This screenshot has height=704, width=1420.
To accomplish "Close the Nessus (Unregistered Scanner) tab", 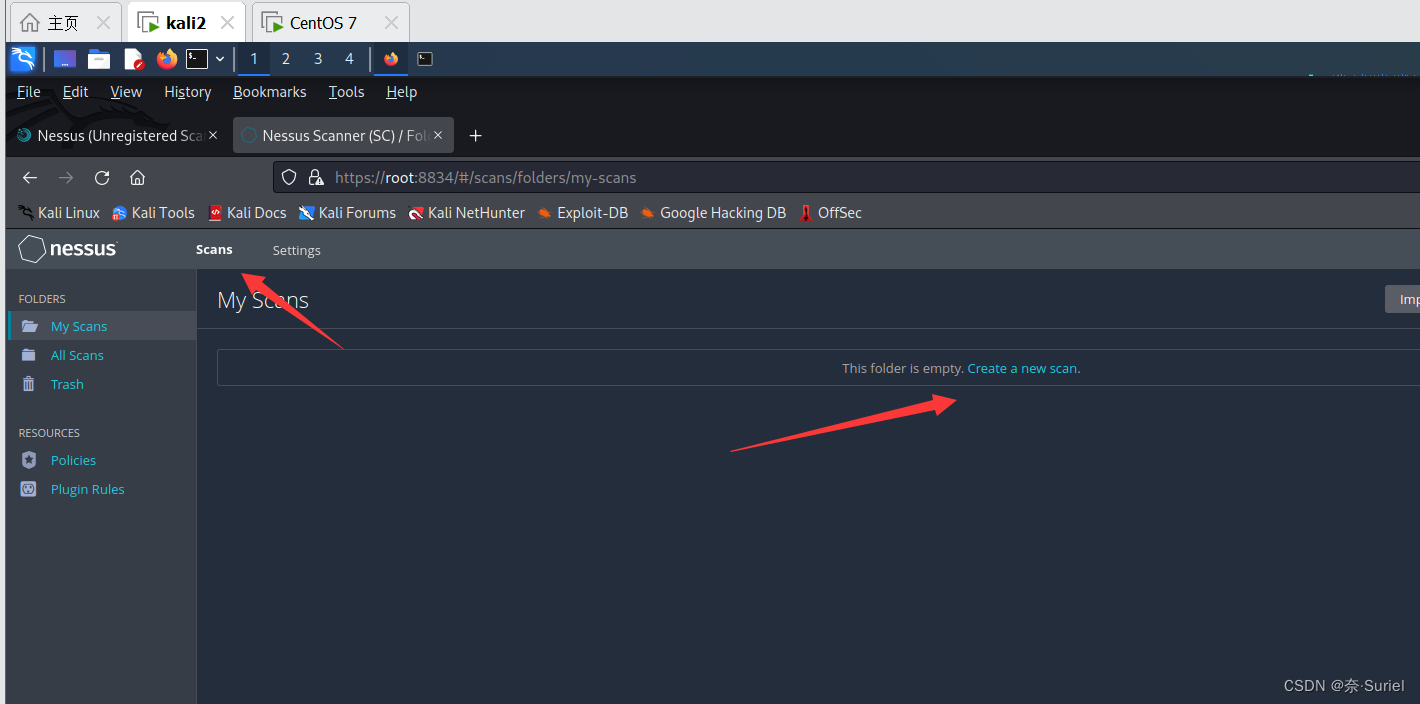I will [x=213, y=136].
